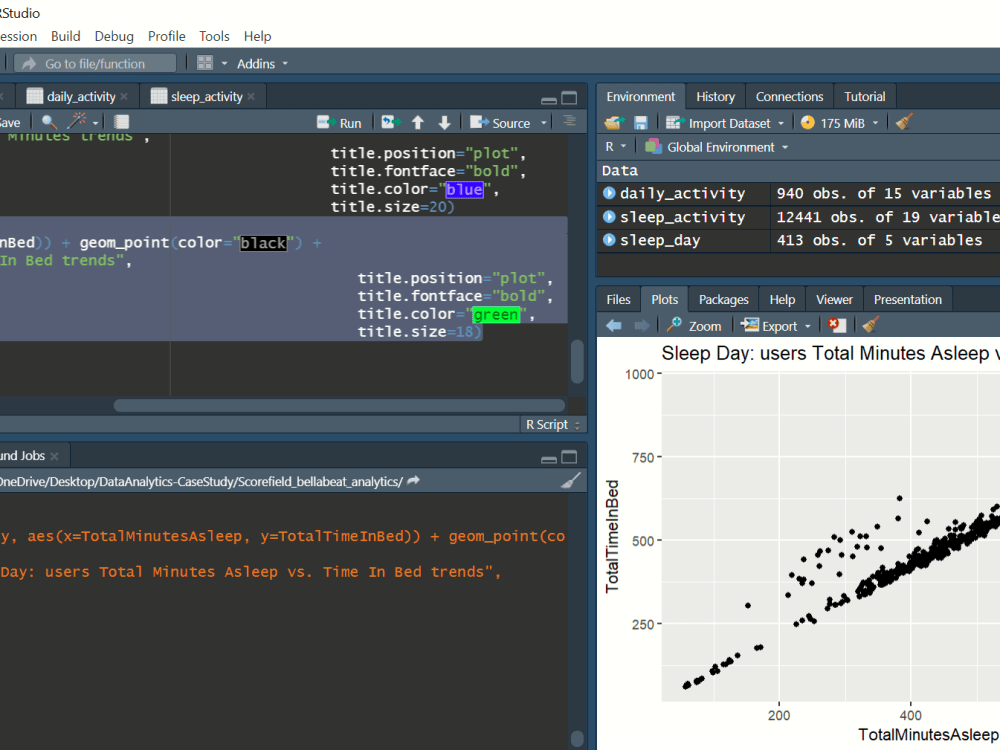Switch to the Packages tab
The height and width of the screenshot is (750, 1000).
(x=723, y=299)
